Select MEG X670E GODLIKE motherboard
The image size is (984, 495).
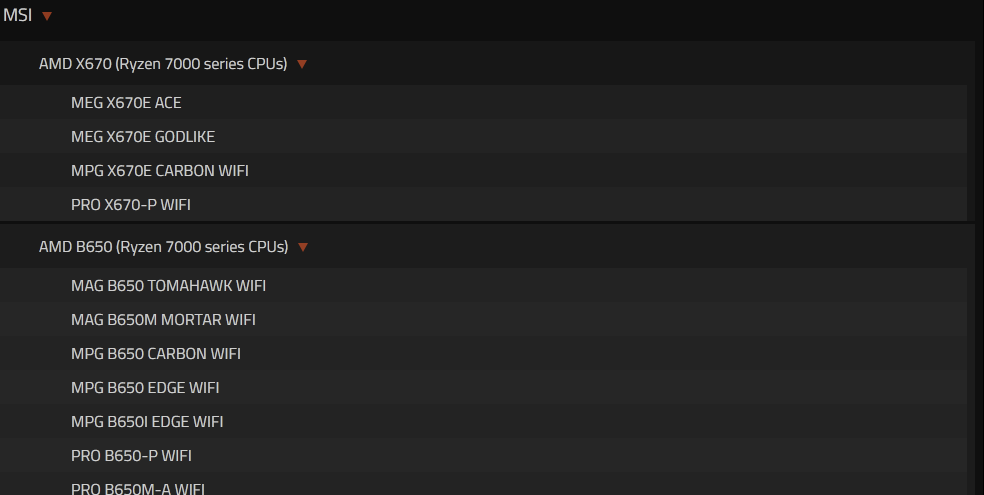click(143, 137)
